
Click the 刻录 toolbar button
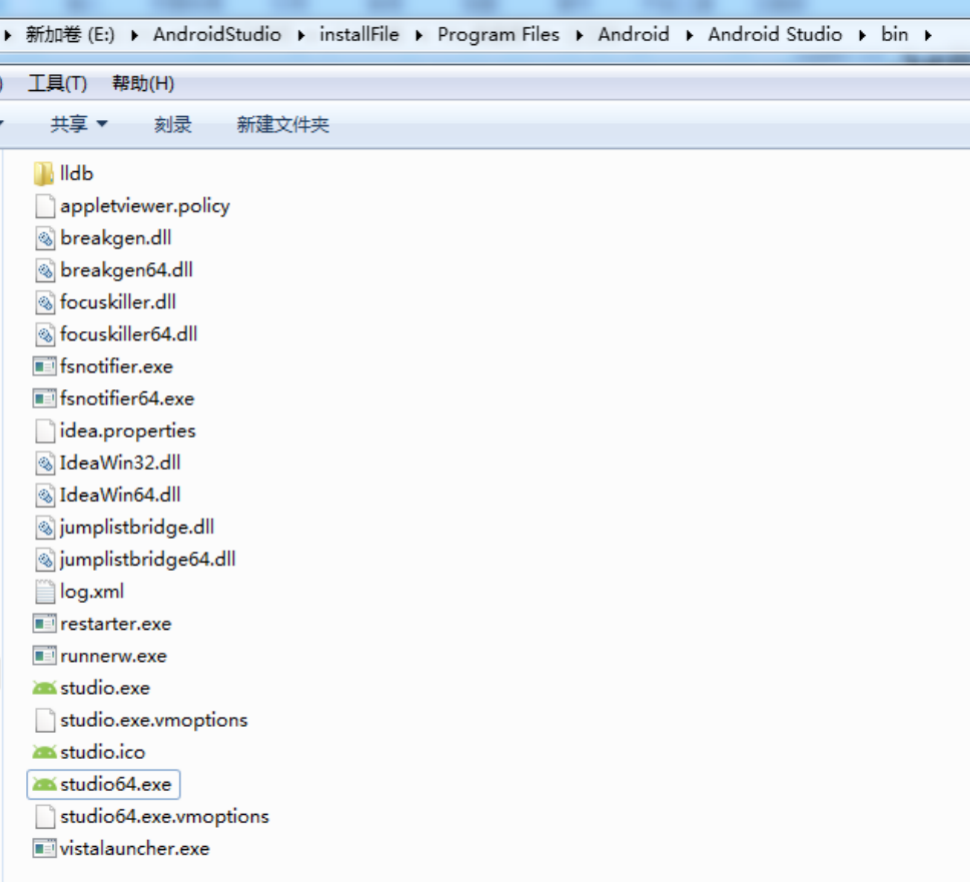(173, 124)
